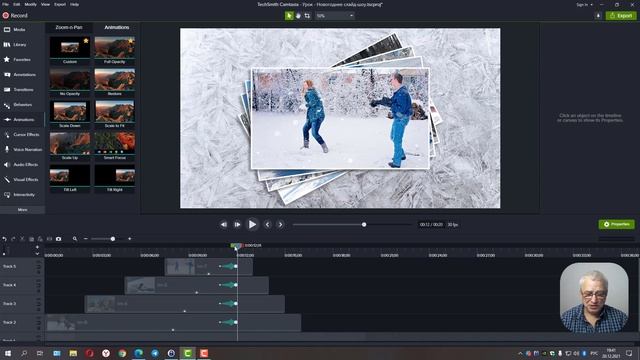Click the Split icon in timeline toolbar
This screenshot has width=640, height=360.
click(49, 239)
